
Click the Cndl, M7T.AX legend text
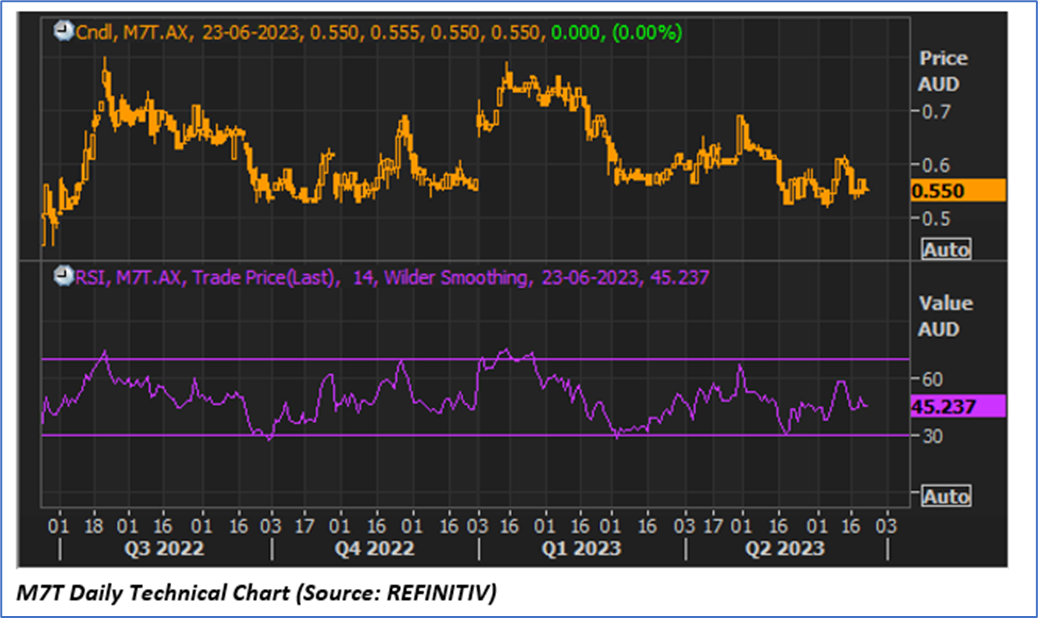click(133, 32)
